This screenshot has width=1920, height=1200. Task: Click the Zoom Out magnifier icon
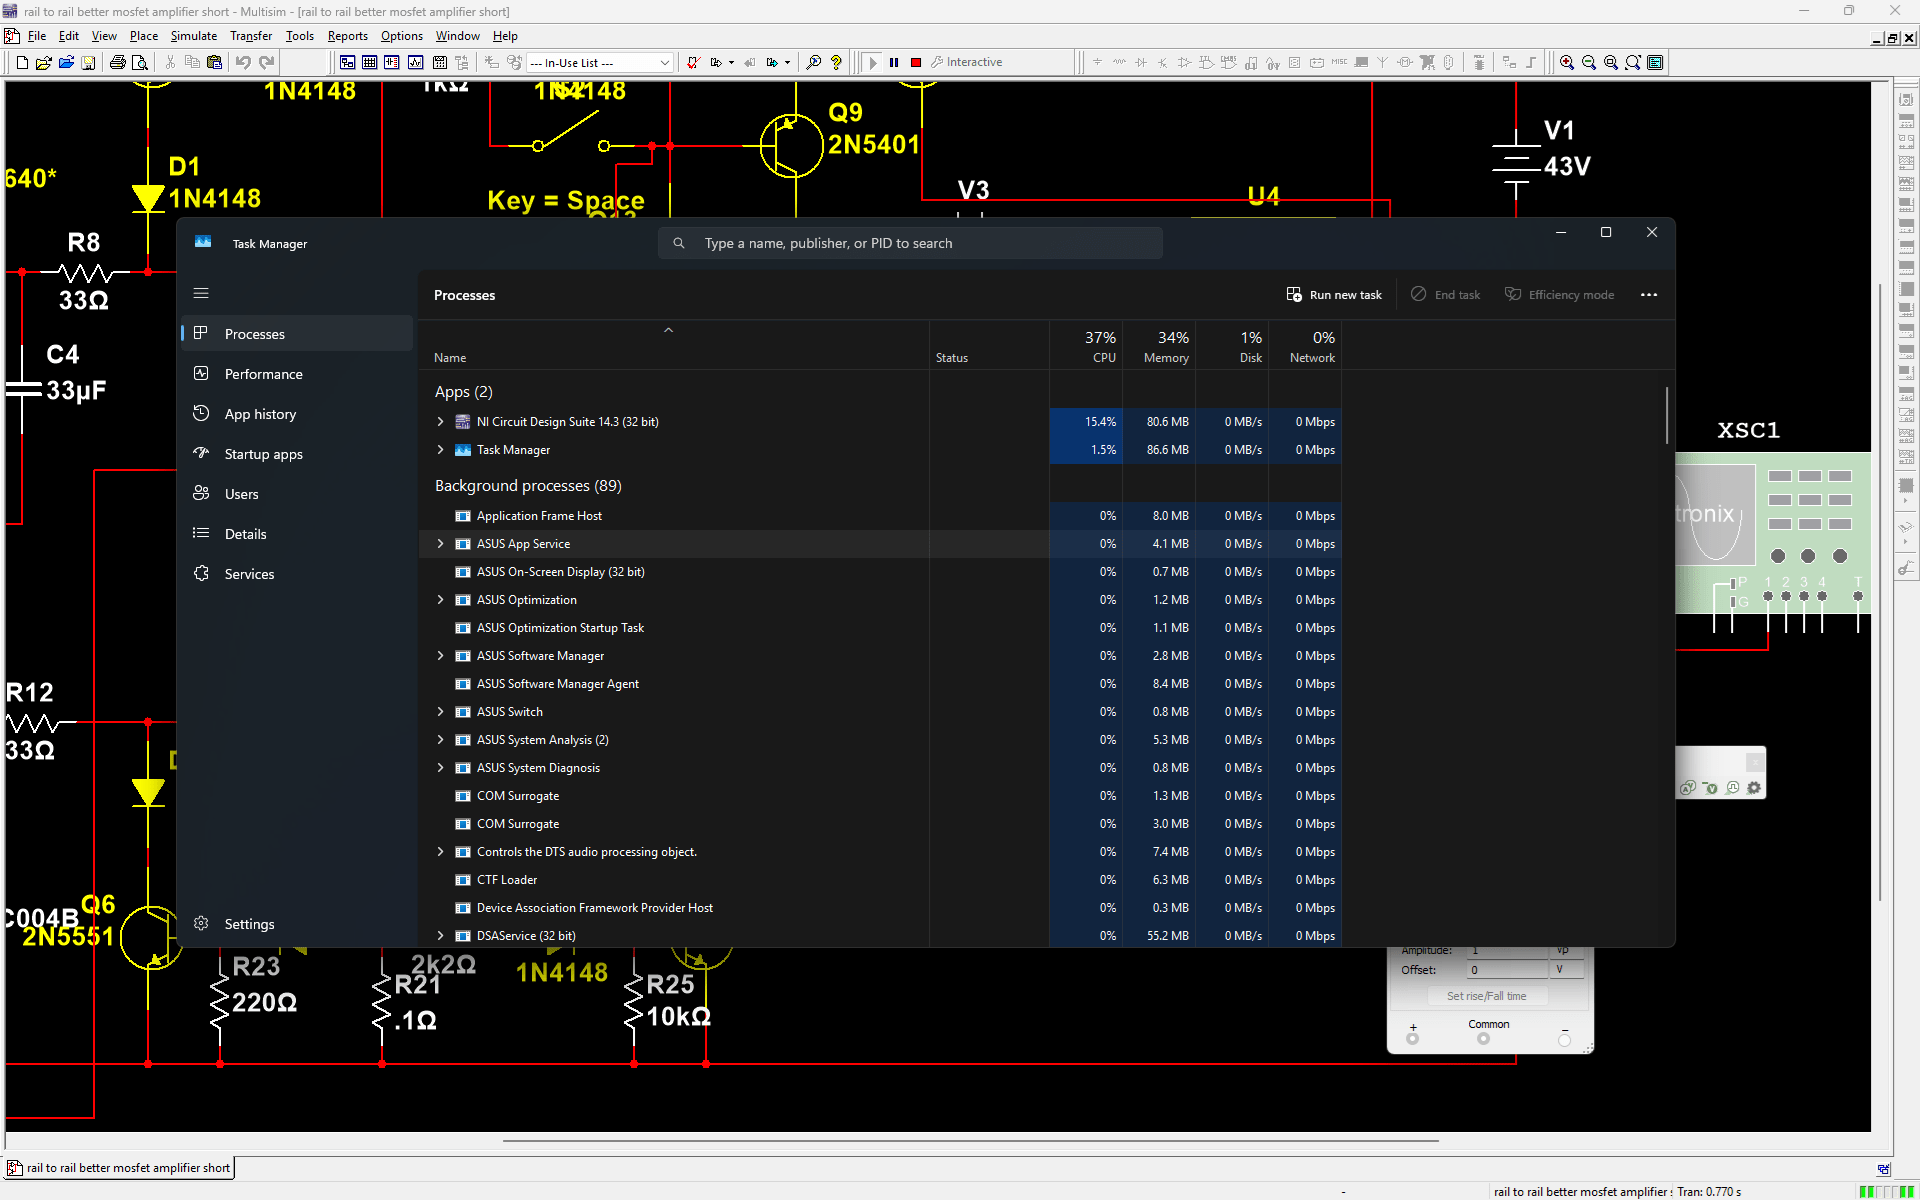coord(1589,62)
